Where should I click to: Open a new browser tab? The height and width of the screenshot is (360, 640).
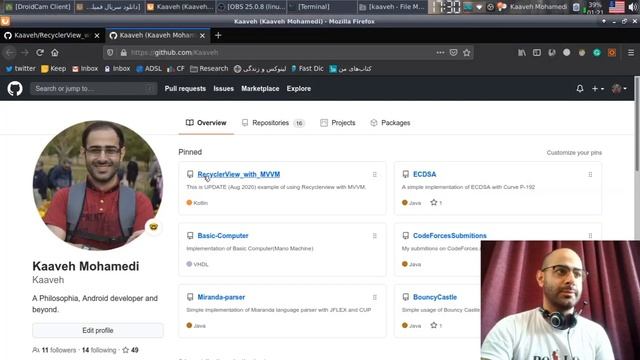218,36
